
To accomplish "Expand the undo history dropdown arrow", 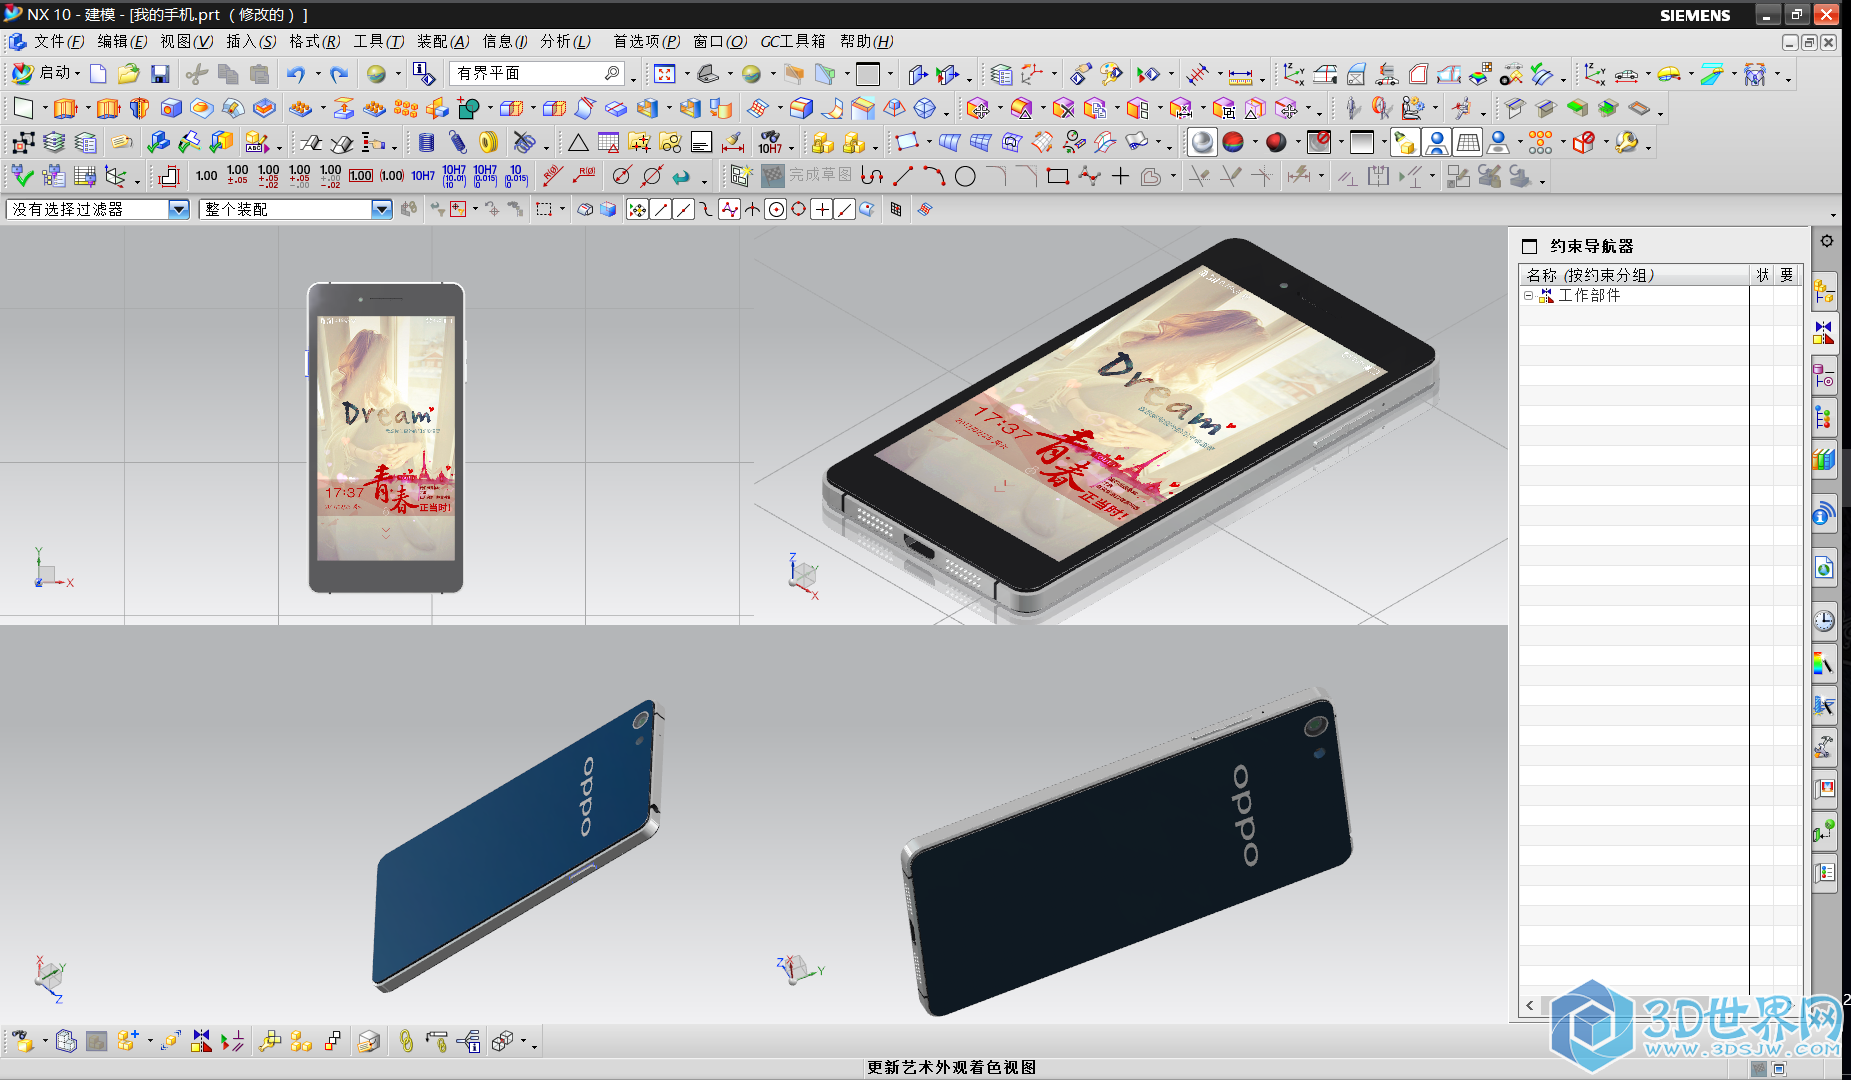I will click(318, 74).
